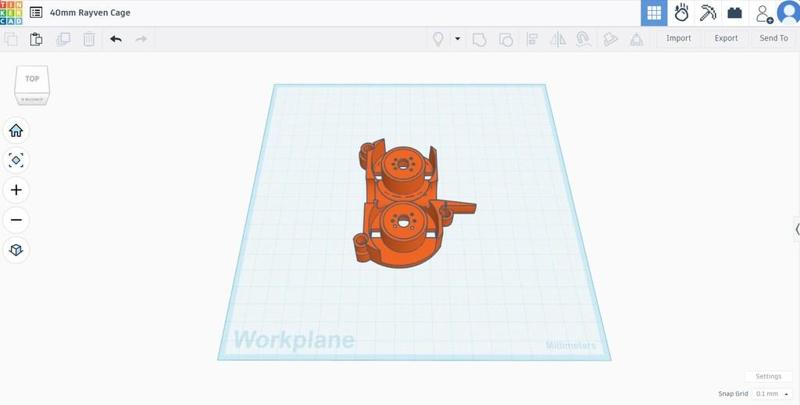Open the user profile avatar
The image size is (800, 405).
click(x=788, y=13)
